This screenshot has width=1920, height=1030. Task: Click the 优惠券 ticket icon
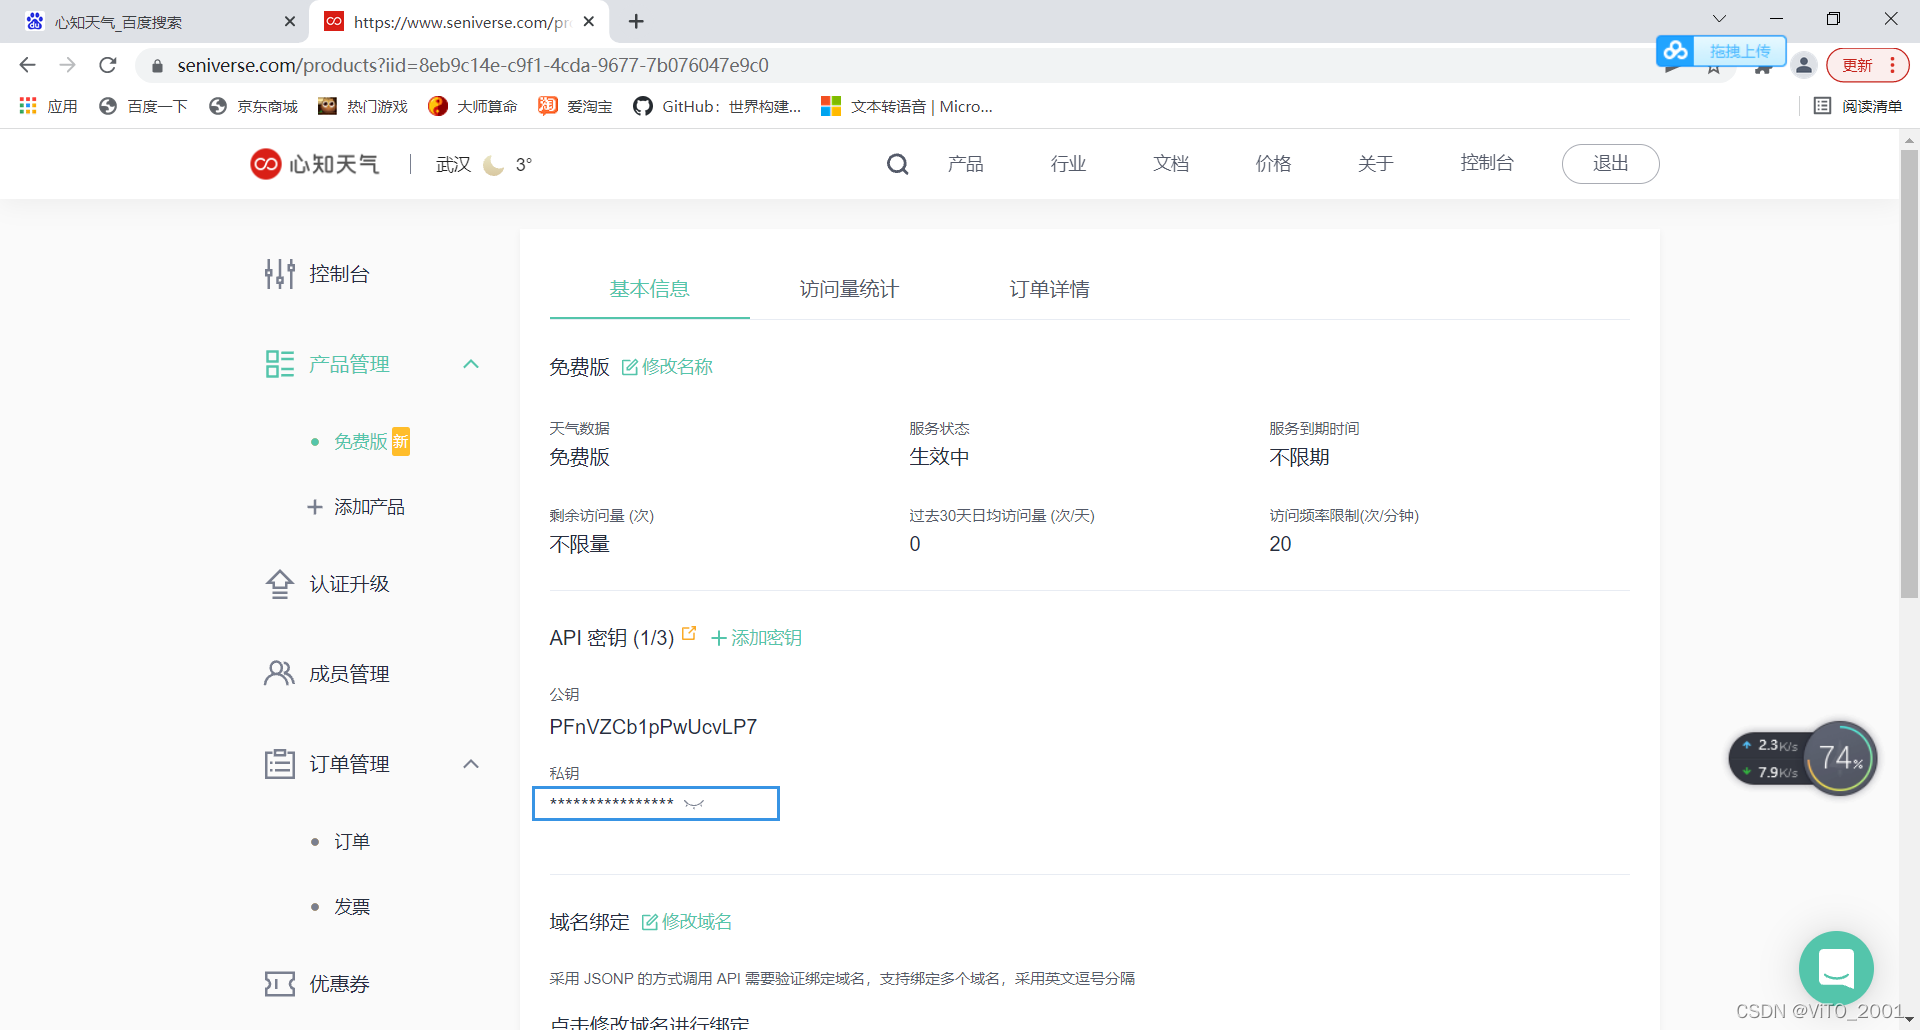(x=279, y=984)
